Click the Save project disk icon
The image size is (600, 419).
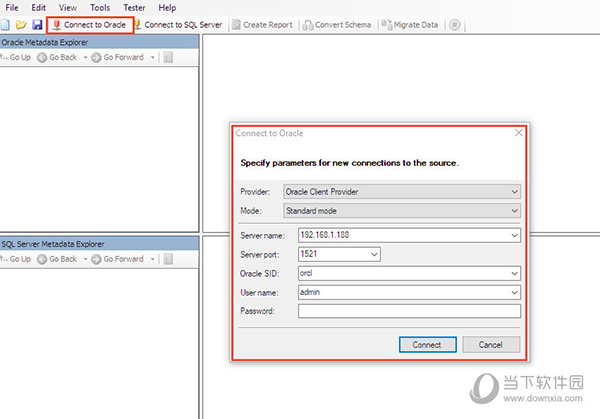[x=37, y=24]
